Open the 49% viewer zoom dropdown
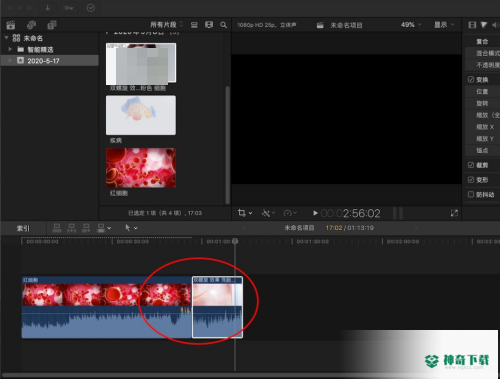 [x=411, y=25]
